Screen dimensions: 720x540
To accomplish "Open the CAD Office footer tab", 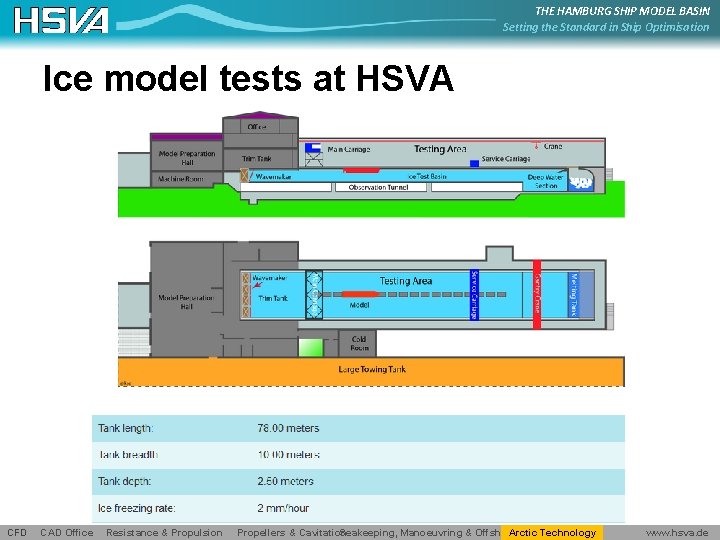I will click(x=67, y=533).
